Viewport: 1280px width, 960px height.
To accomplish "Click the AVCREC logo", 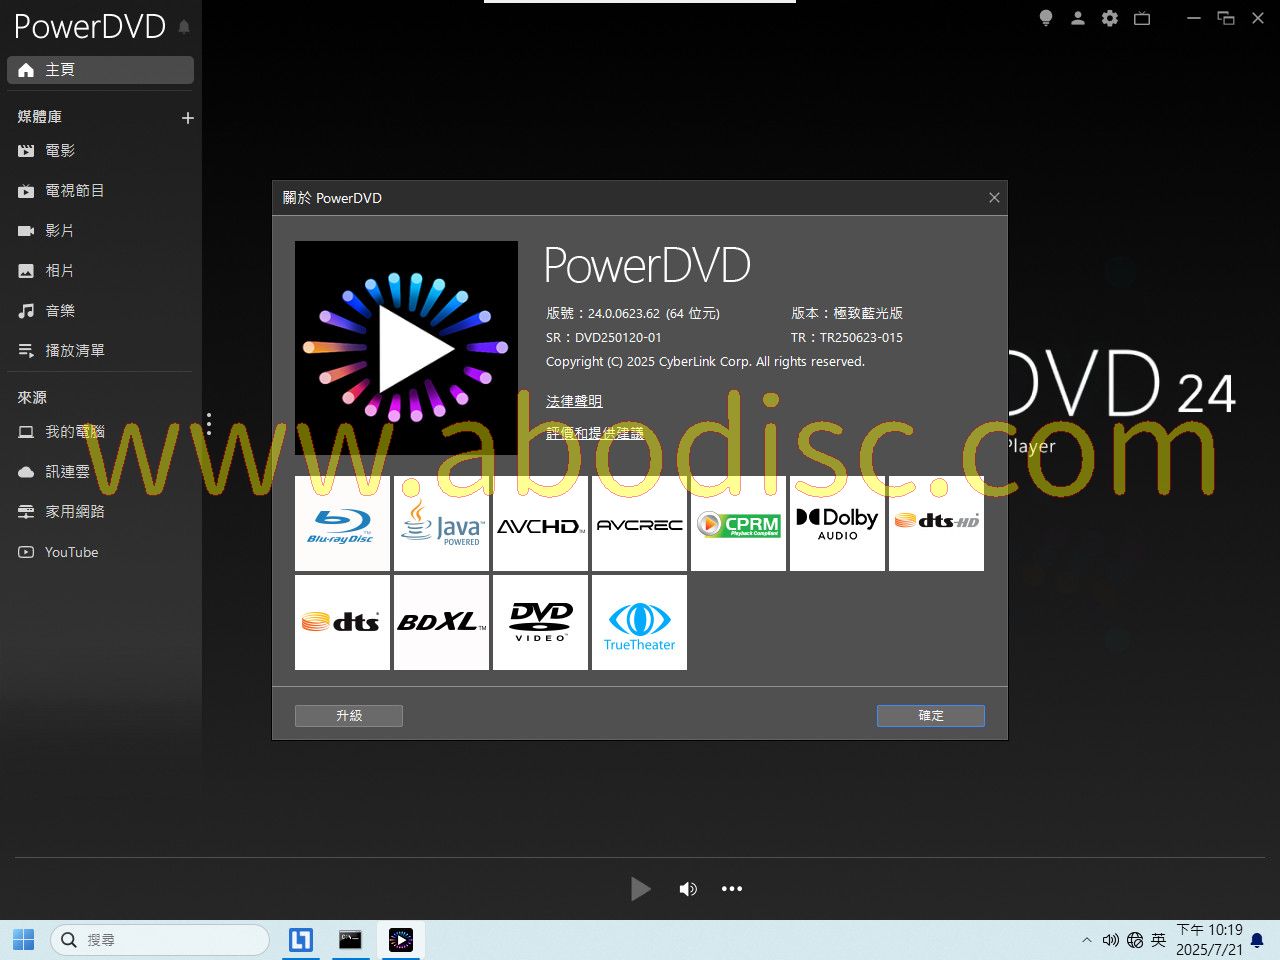I will tap(639, 524).
